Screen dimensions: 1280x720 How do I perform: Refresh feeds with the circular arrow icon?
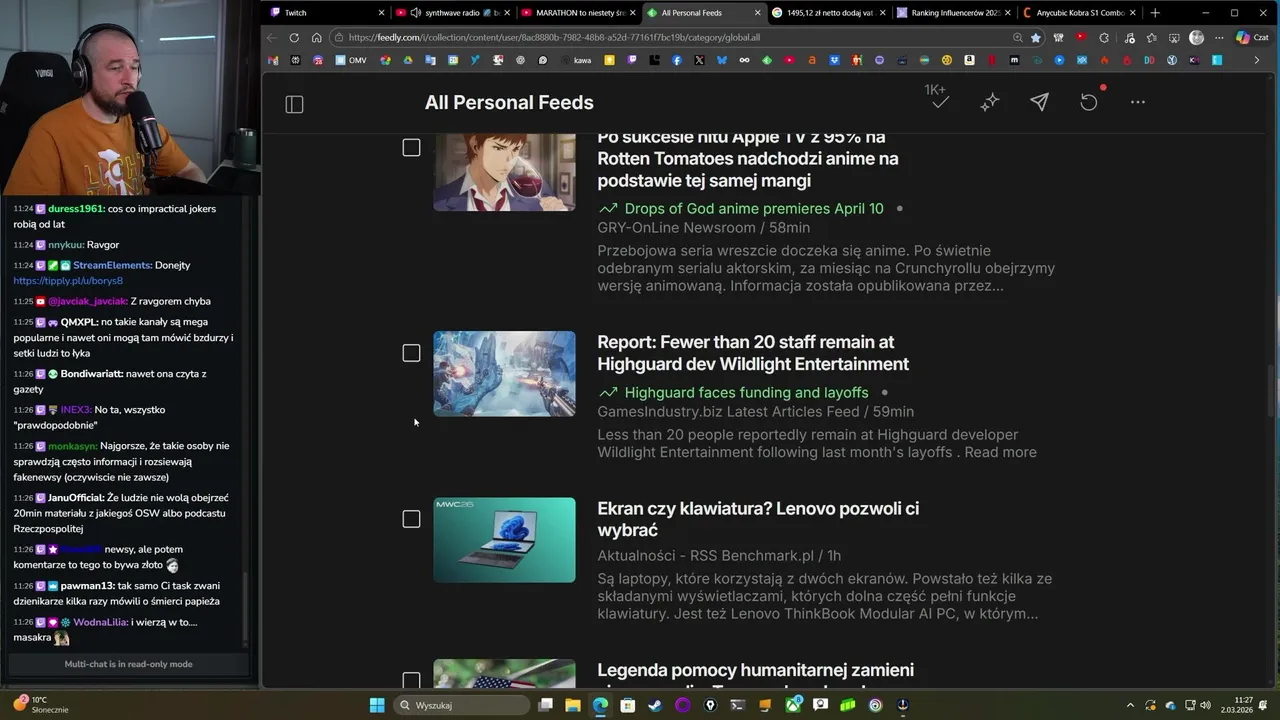(1089, 102)
